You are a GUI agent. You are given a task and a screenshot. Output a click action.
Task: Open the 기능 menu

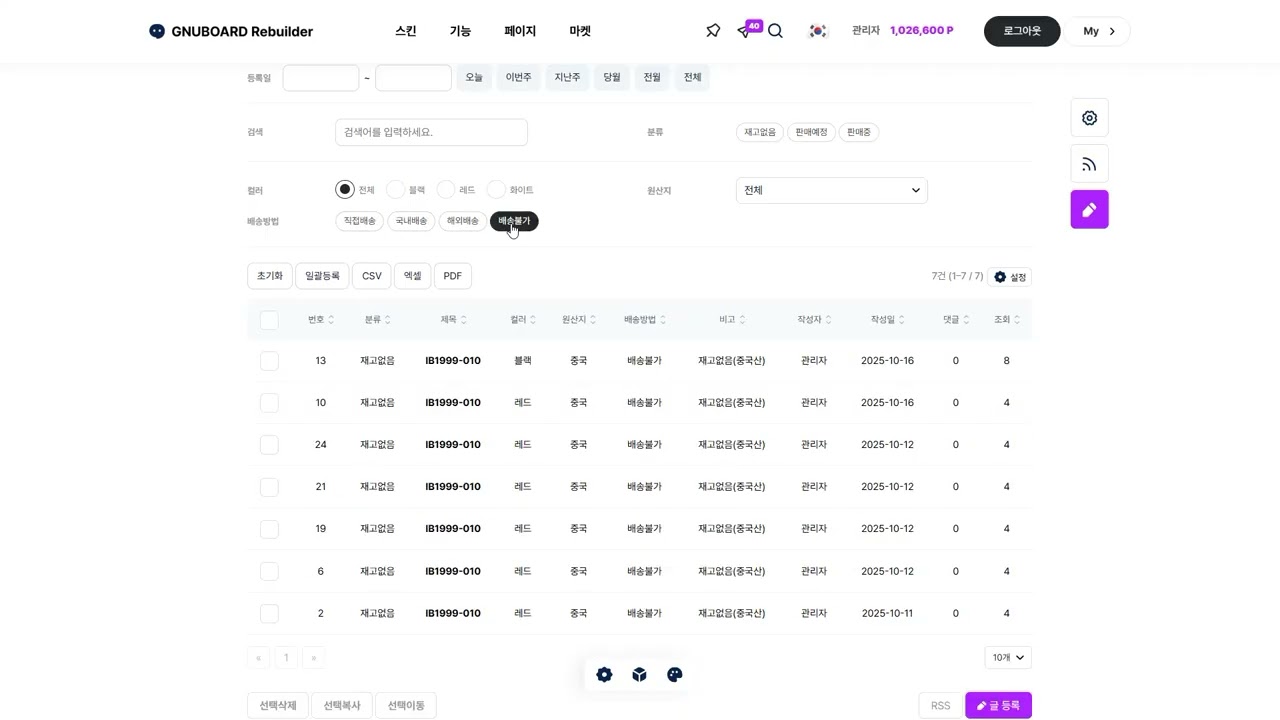point(460,31)
